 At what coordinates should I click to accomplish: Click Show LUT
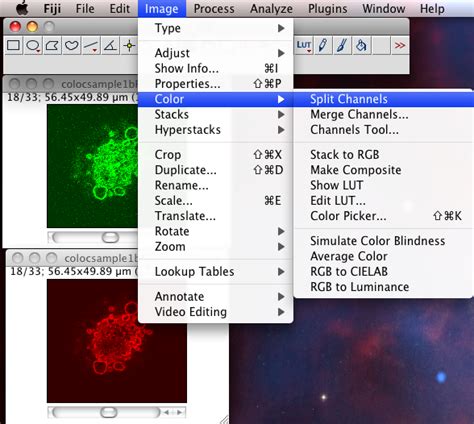(x=383, y=185)
